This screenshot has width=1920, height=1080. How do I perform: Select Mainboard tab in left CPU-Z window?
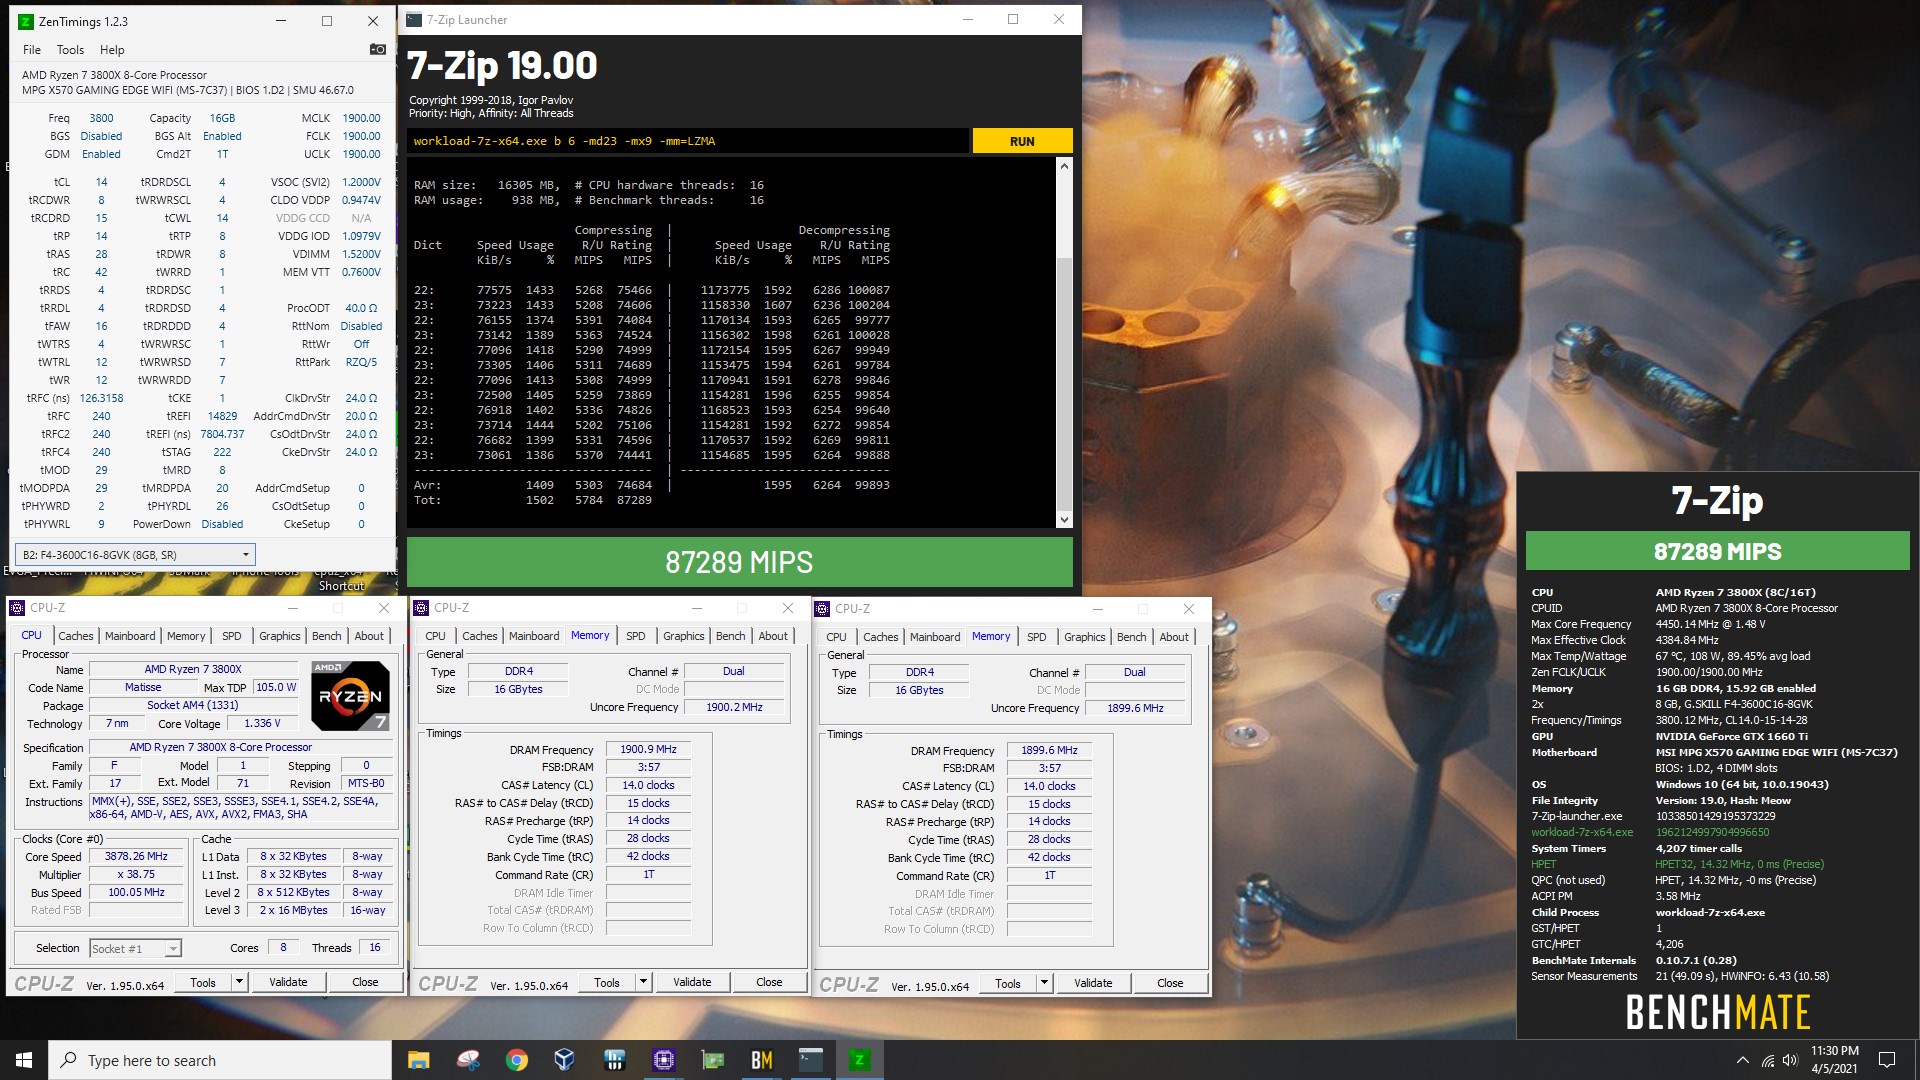pyautogui.click(x=130, y=636)
